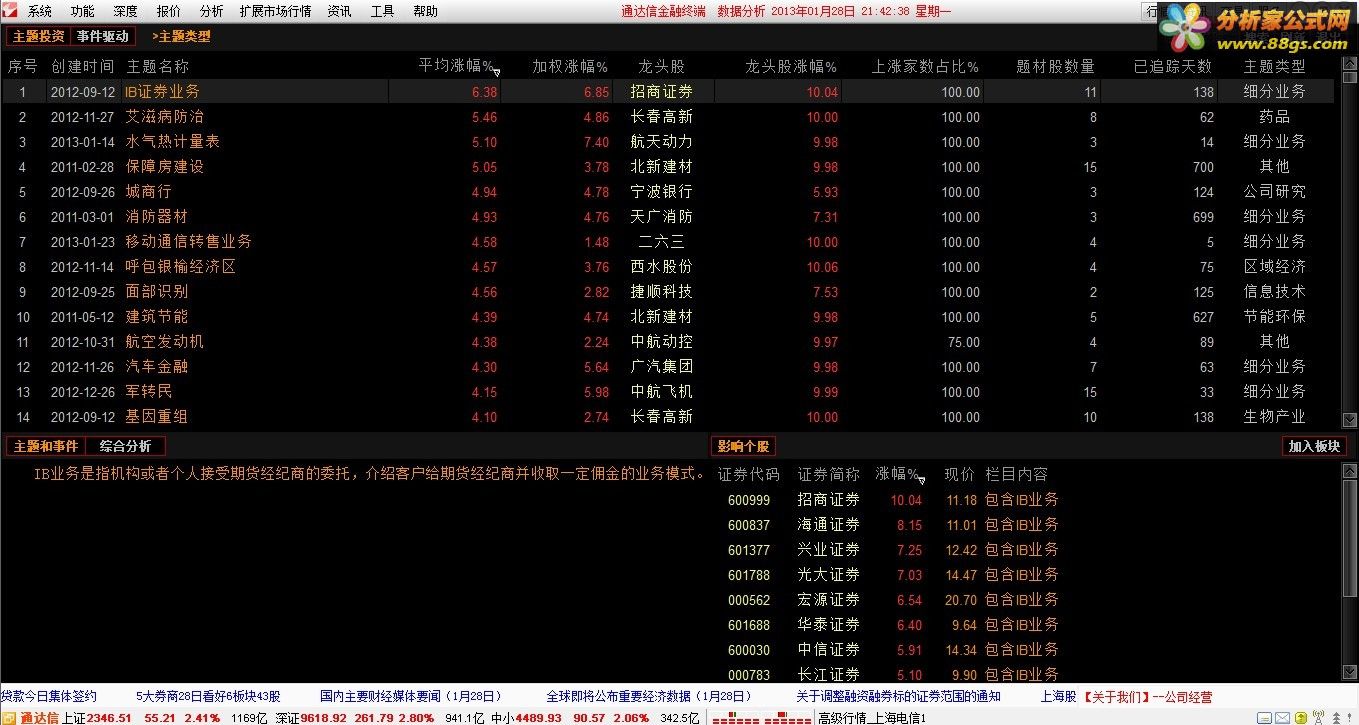
Task: Open the 系统 menu
Action: (x=40, y=12)
